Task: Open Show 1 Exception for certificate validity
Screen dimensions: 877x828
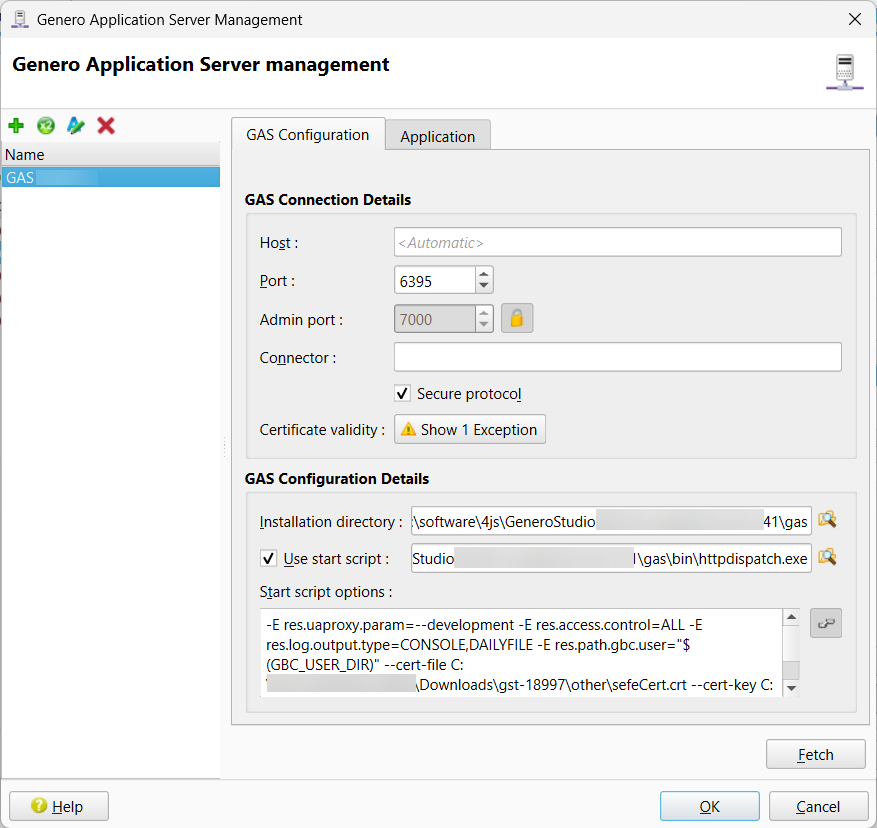Action: tap(469, 429)
